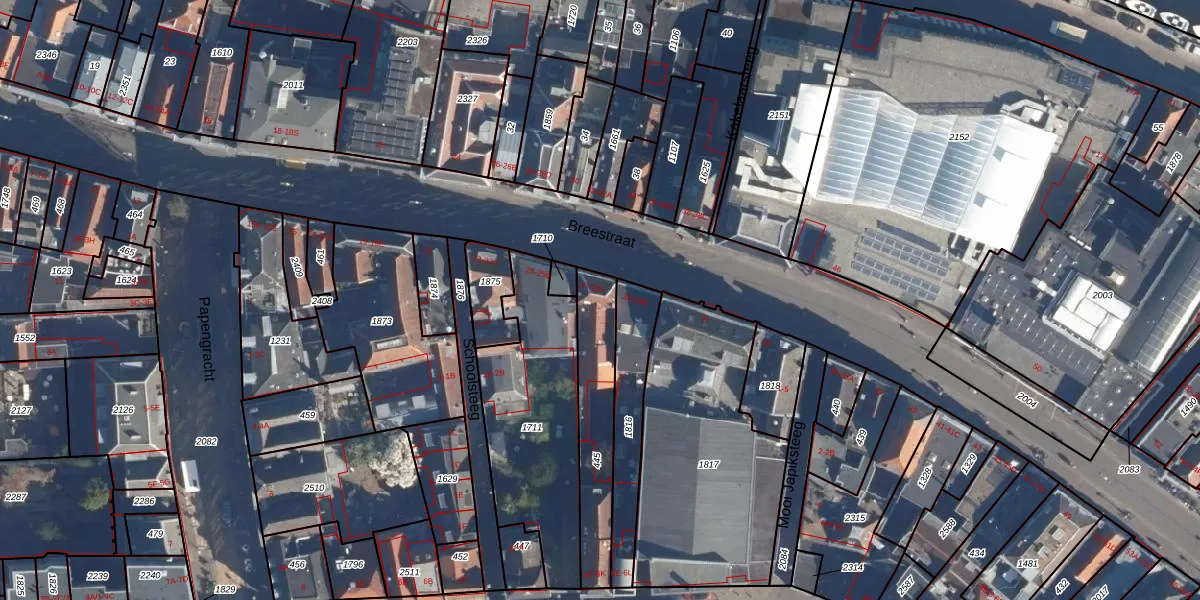Select parcel 2152 on the glass roof
1200x600 pixels.
click(x=958, y=137)
